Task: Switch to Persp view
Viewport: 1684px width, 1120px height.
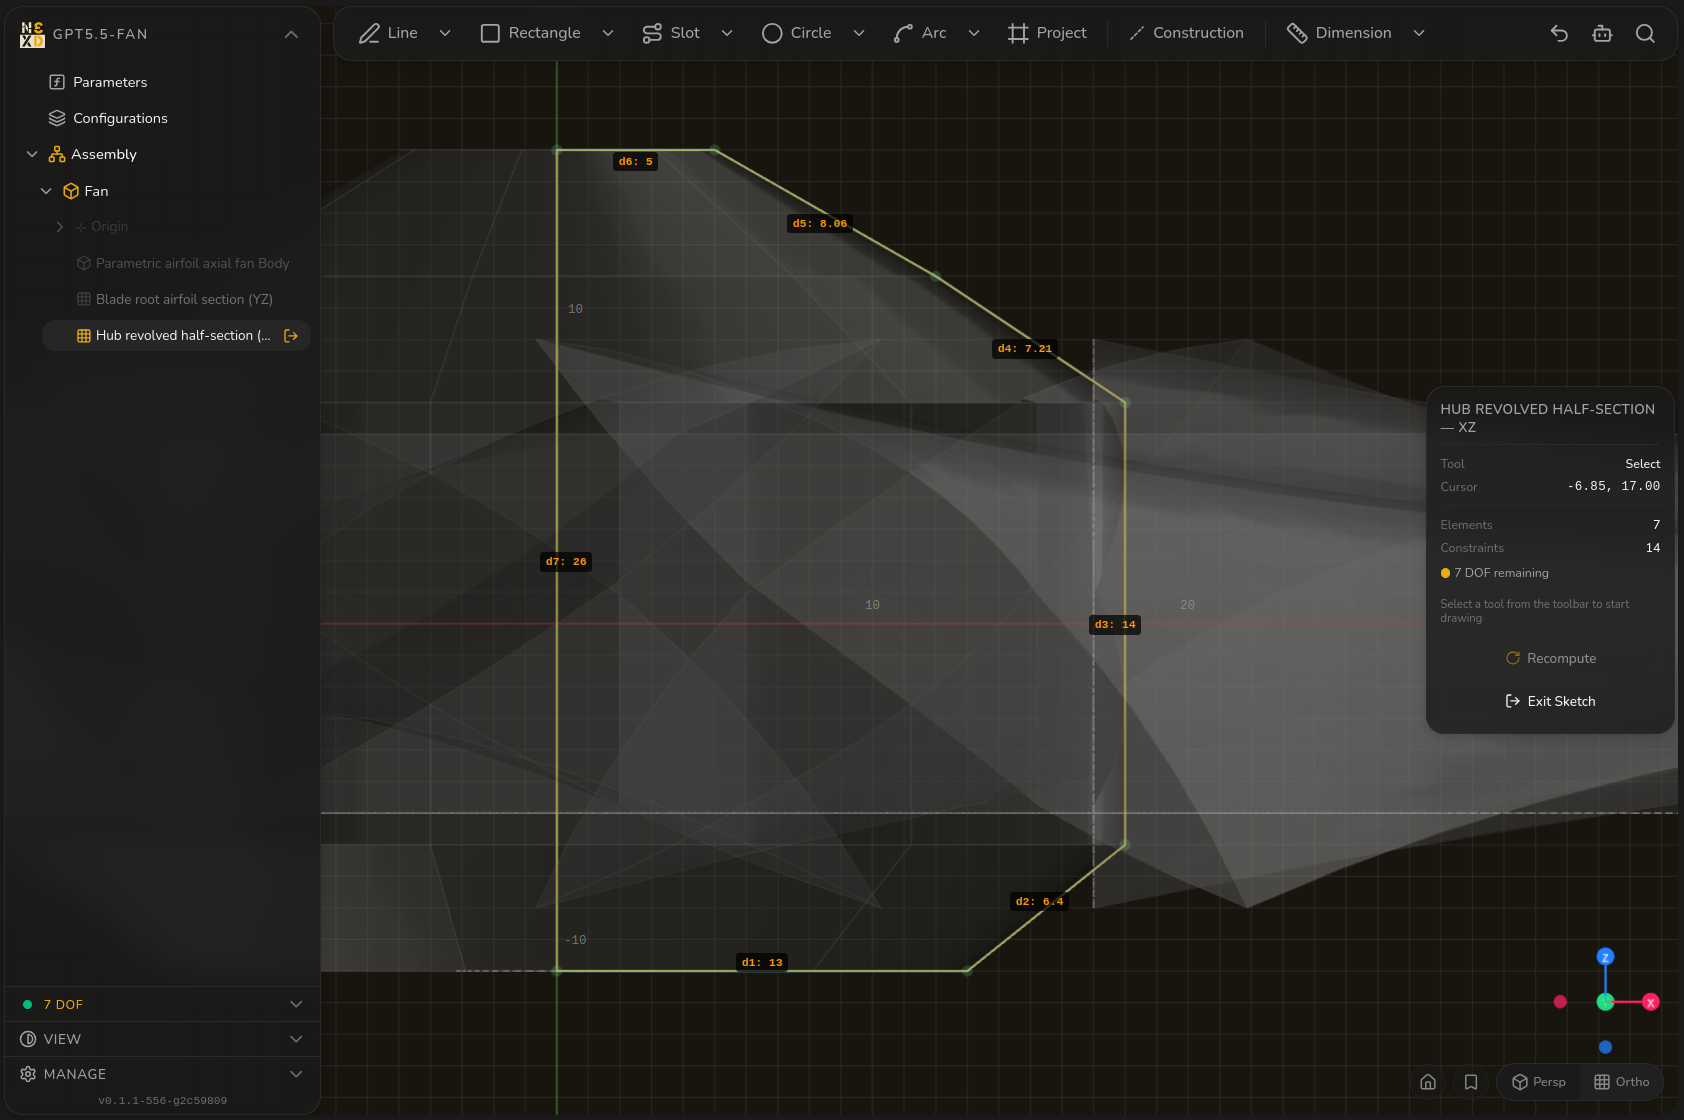Action: (x=1538, y=1082)
